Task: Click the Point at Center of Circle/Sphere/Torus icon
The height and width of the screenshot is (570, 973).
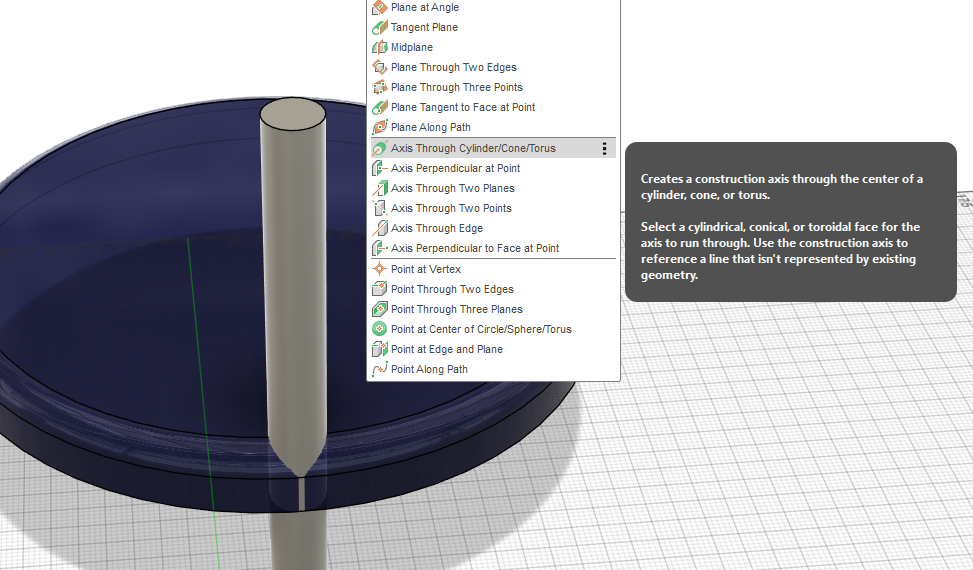Action: (x=379, y=329)
